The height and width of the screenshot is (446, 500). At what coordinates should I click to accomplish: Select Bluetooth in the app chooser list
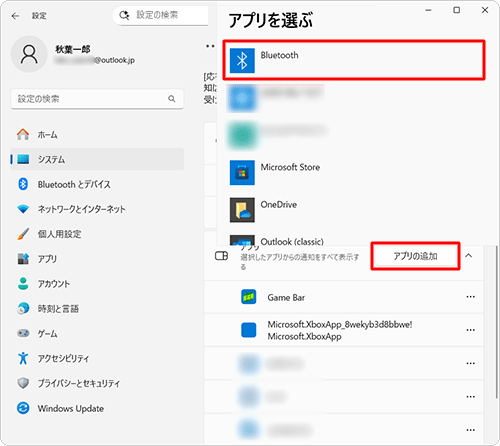(354, 60)
